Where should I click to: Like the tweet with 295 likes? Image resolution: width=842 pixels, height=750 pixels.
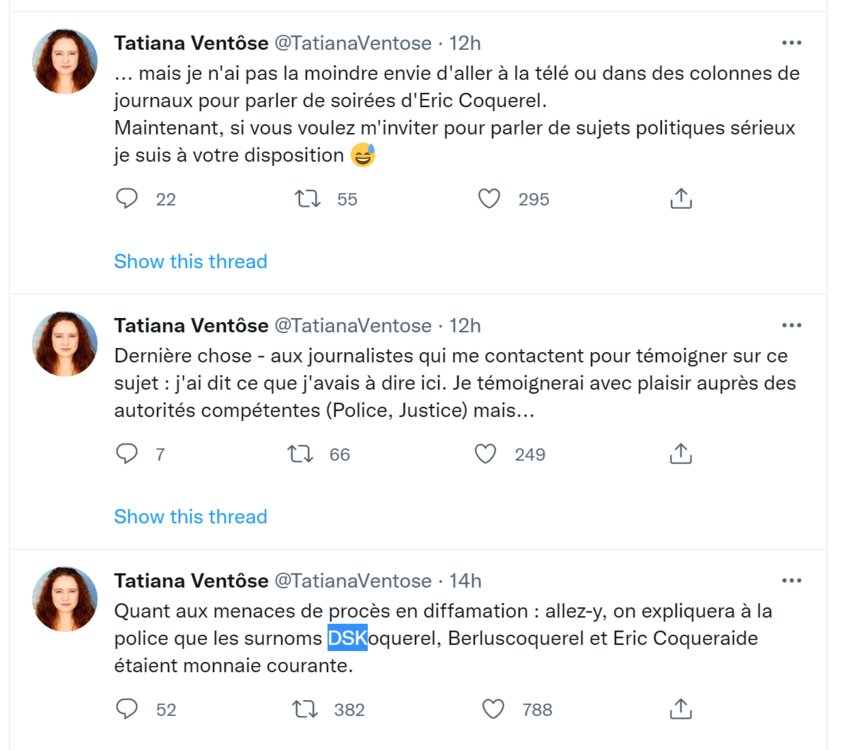tap(489, 199)
